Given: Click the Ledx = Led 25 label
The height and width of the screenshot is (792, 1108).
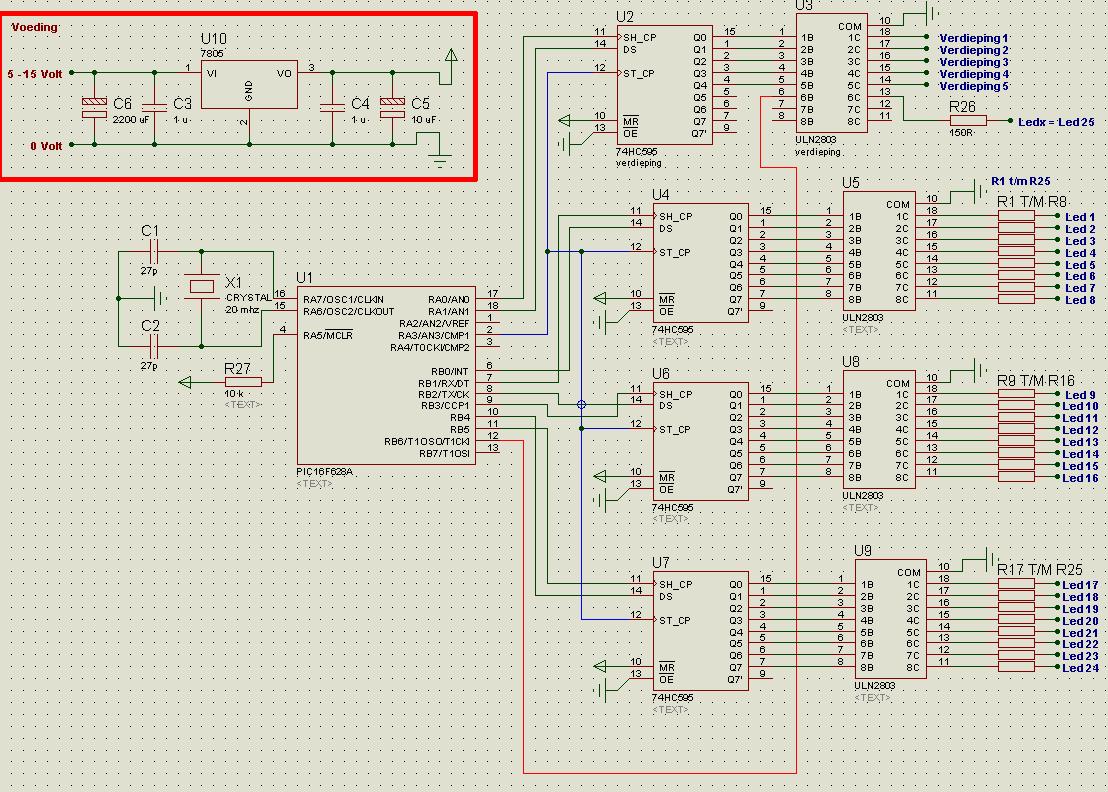Looking at the screenshot, I should pos(1055,122).
